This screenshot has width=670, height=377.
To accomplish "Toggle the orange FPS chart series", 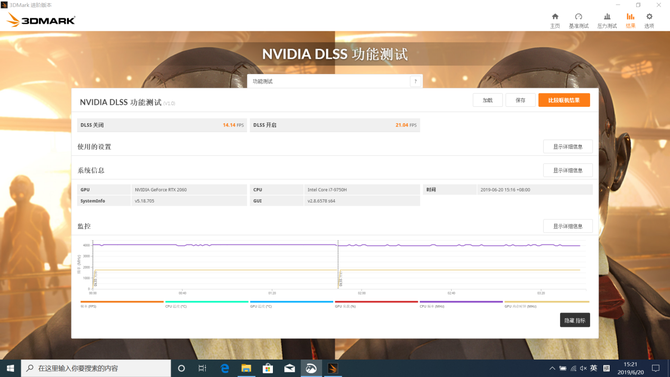I will coord(122,304).
